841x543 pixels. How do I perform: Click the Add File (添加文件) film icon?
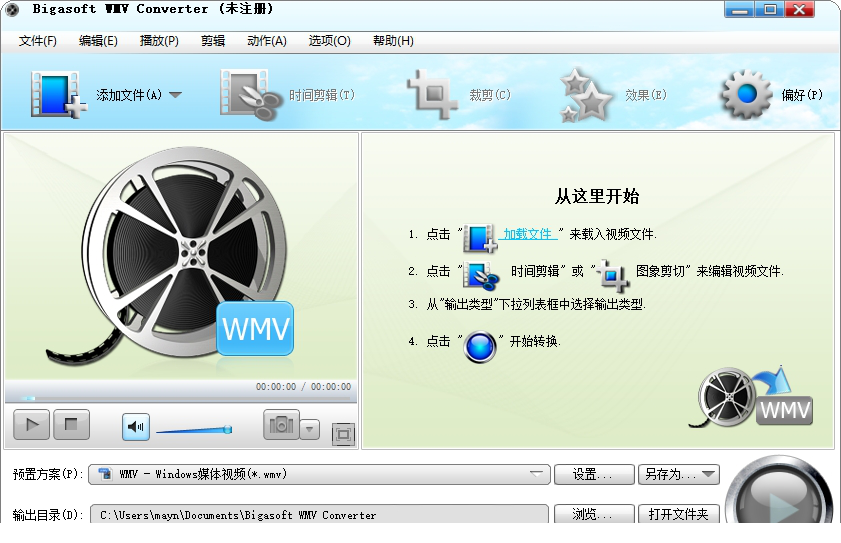57,95
